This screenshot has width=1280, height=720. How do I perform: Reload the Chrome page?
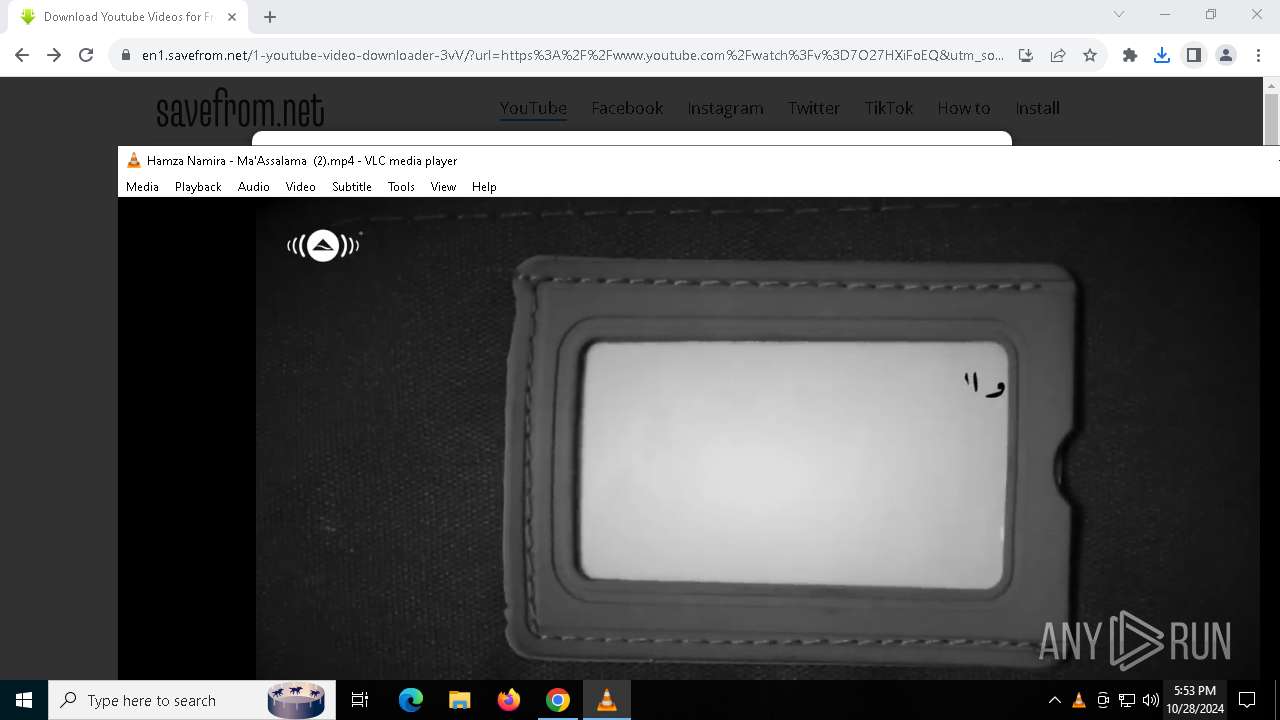click(x=86, y=55)
